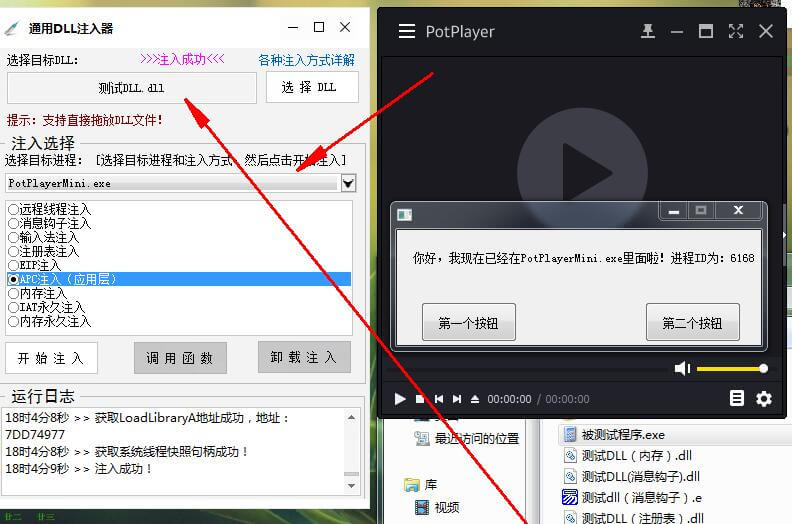Click the 注入成功！log line
The width and height of the screenshot is (792, 524).
79,469
